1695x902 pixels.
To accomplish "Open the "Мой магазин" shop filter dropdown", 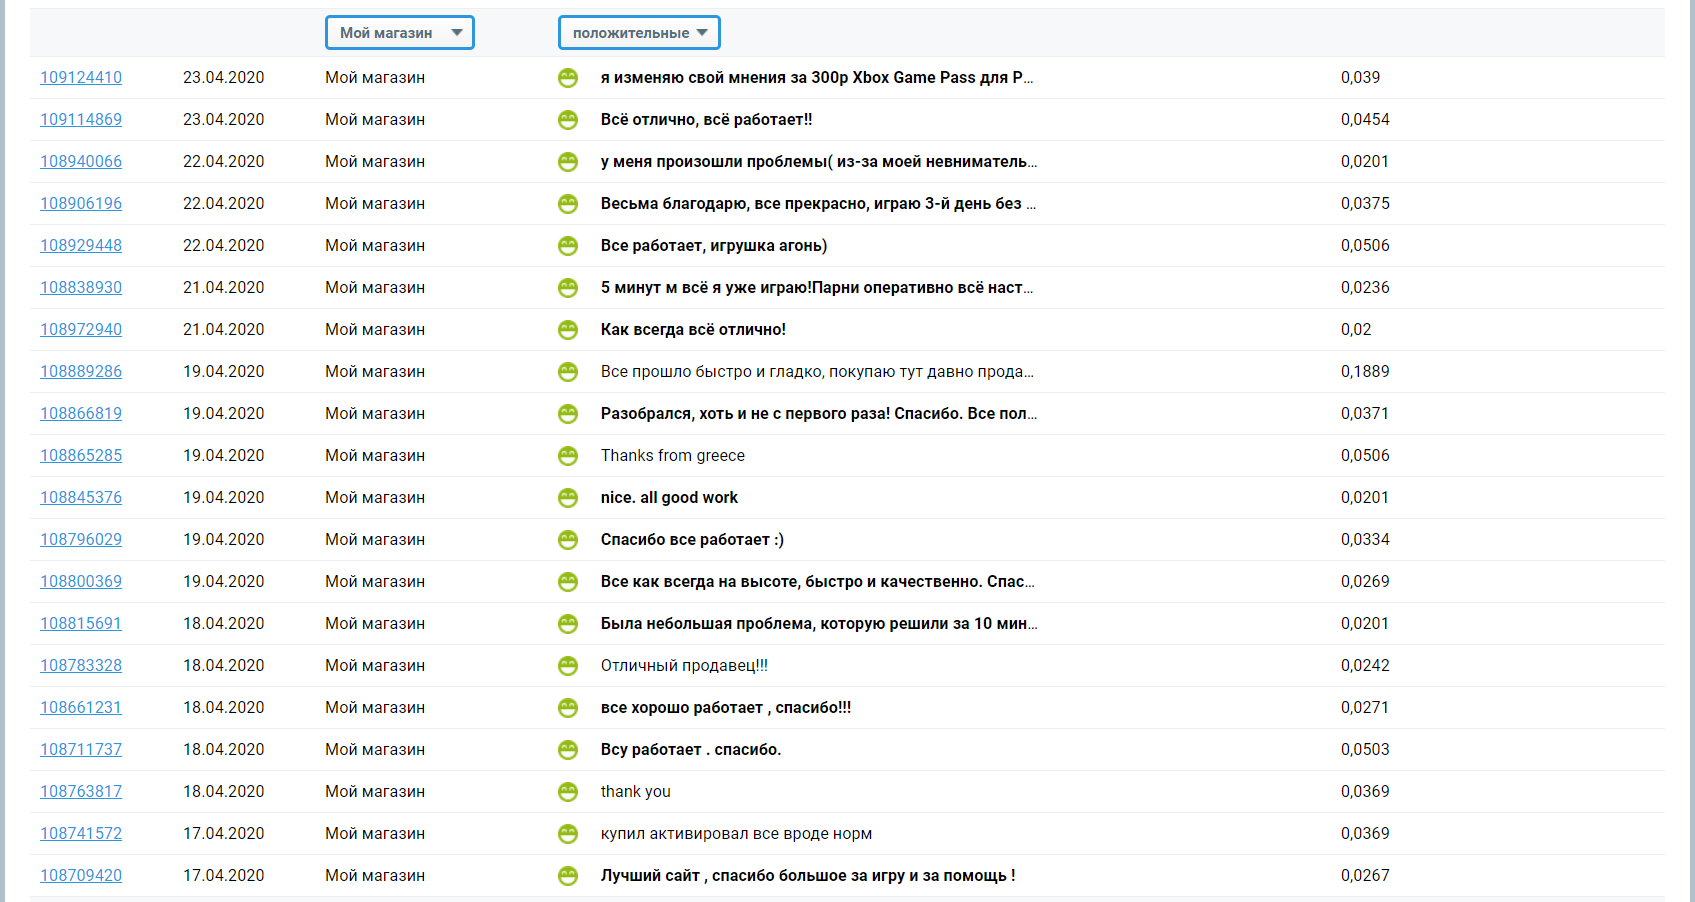I will [x=399, y=33].
